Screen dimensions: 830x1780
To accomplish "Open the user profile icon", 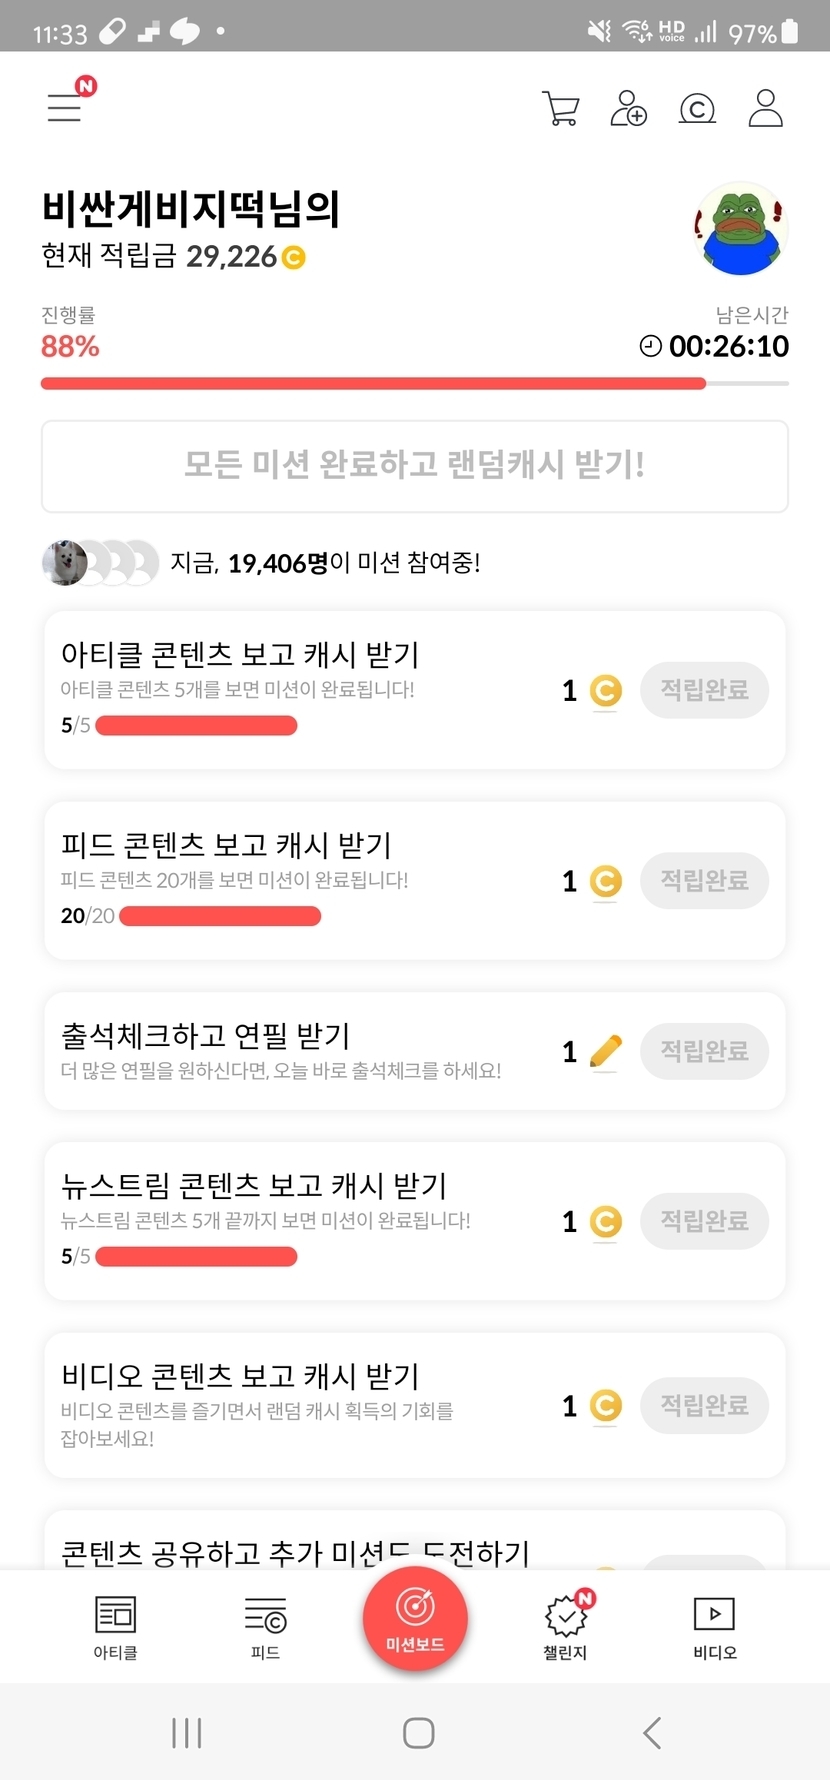I will tap(765, 108).
